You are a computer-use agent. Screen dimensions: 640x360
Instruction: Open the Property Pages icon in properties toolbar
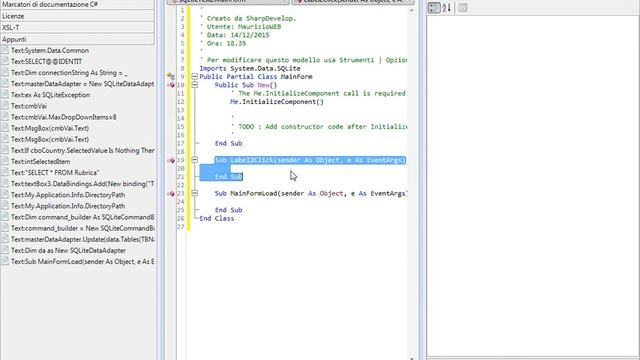pyautogui.click(x=462, y=8)
